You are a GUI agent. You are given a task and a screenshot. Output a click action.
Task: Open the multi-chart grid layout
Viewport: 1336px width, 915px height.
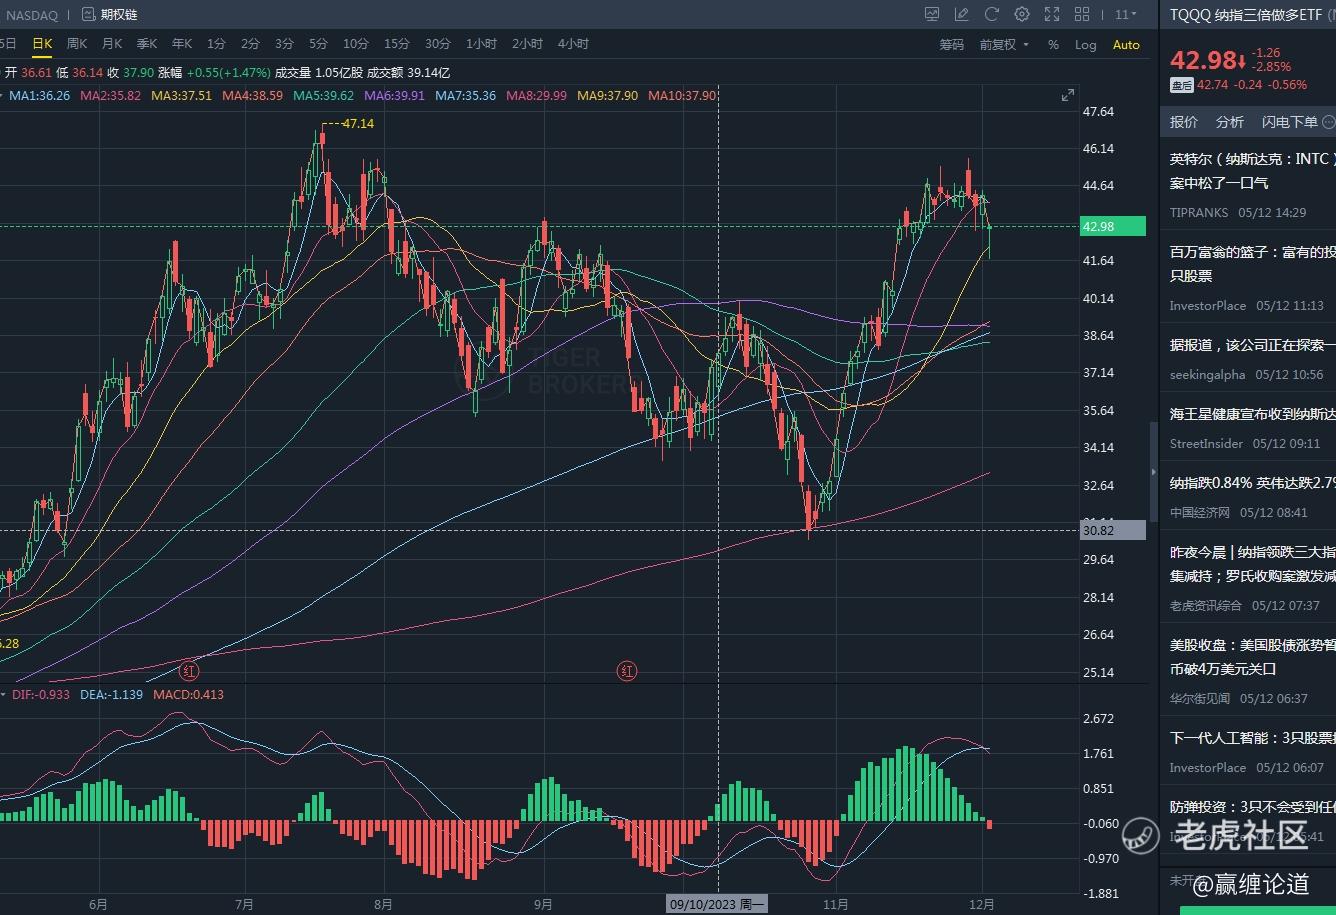(x=1082, y=14)
